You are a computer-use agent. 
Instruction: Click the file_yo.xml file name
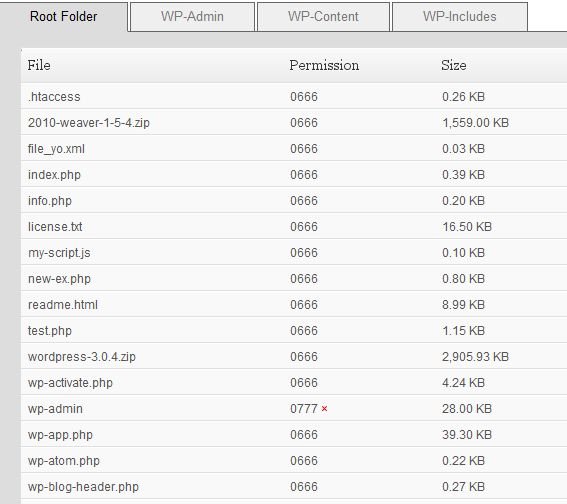(56, 149)
